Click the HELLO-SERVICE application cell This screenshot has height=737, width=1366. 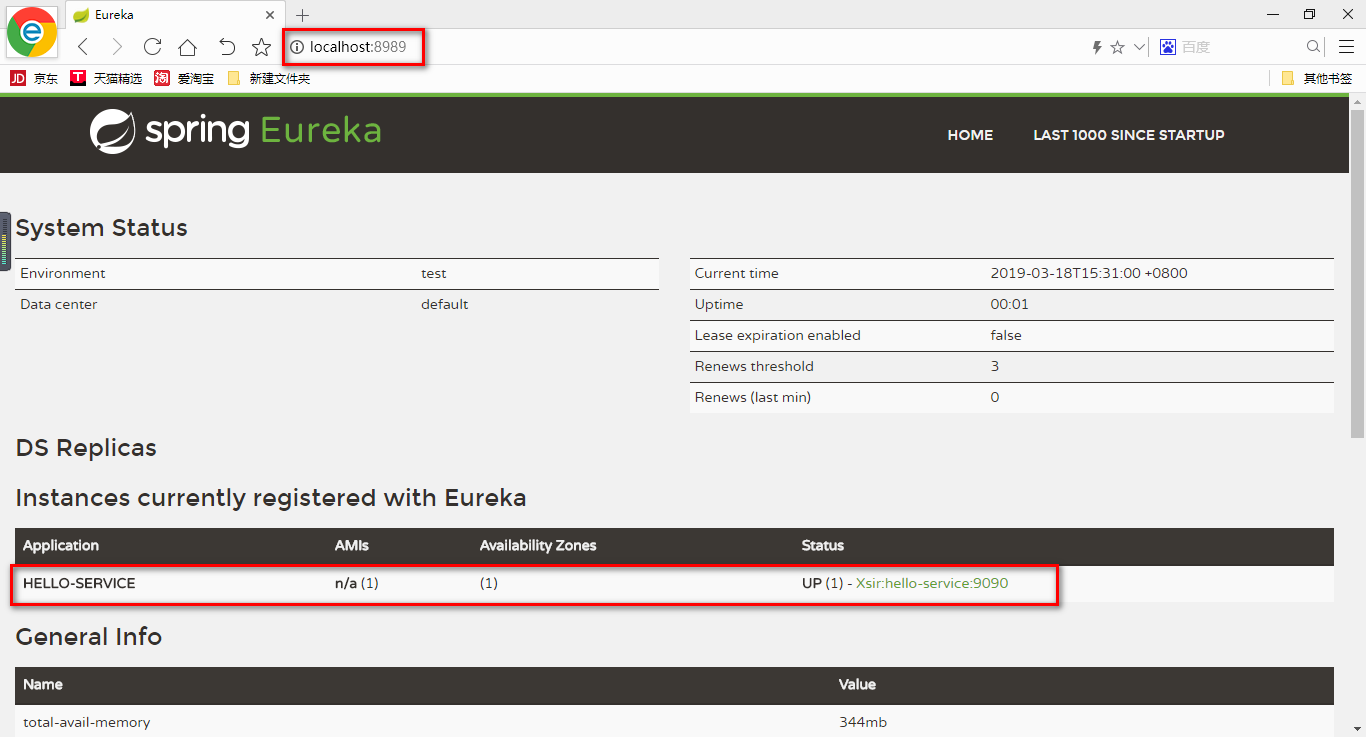click(79, 583)
